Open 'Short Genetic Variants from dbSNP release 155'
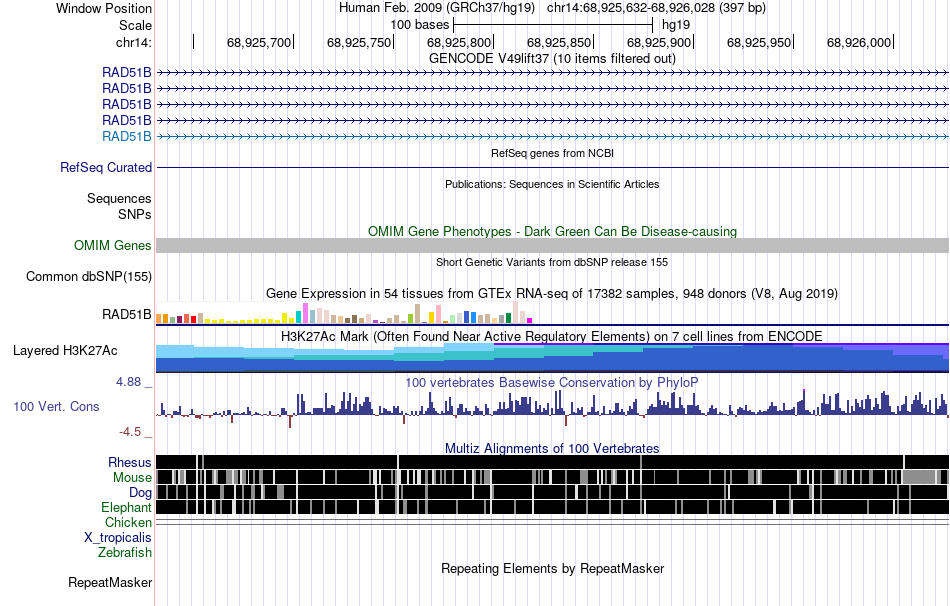 [552, 262]
